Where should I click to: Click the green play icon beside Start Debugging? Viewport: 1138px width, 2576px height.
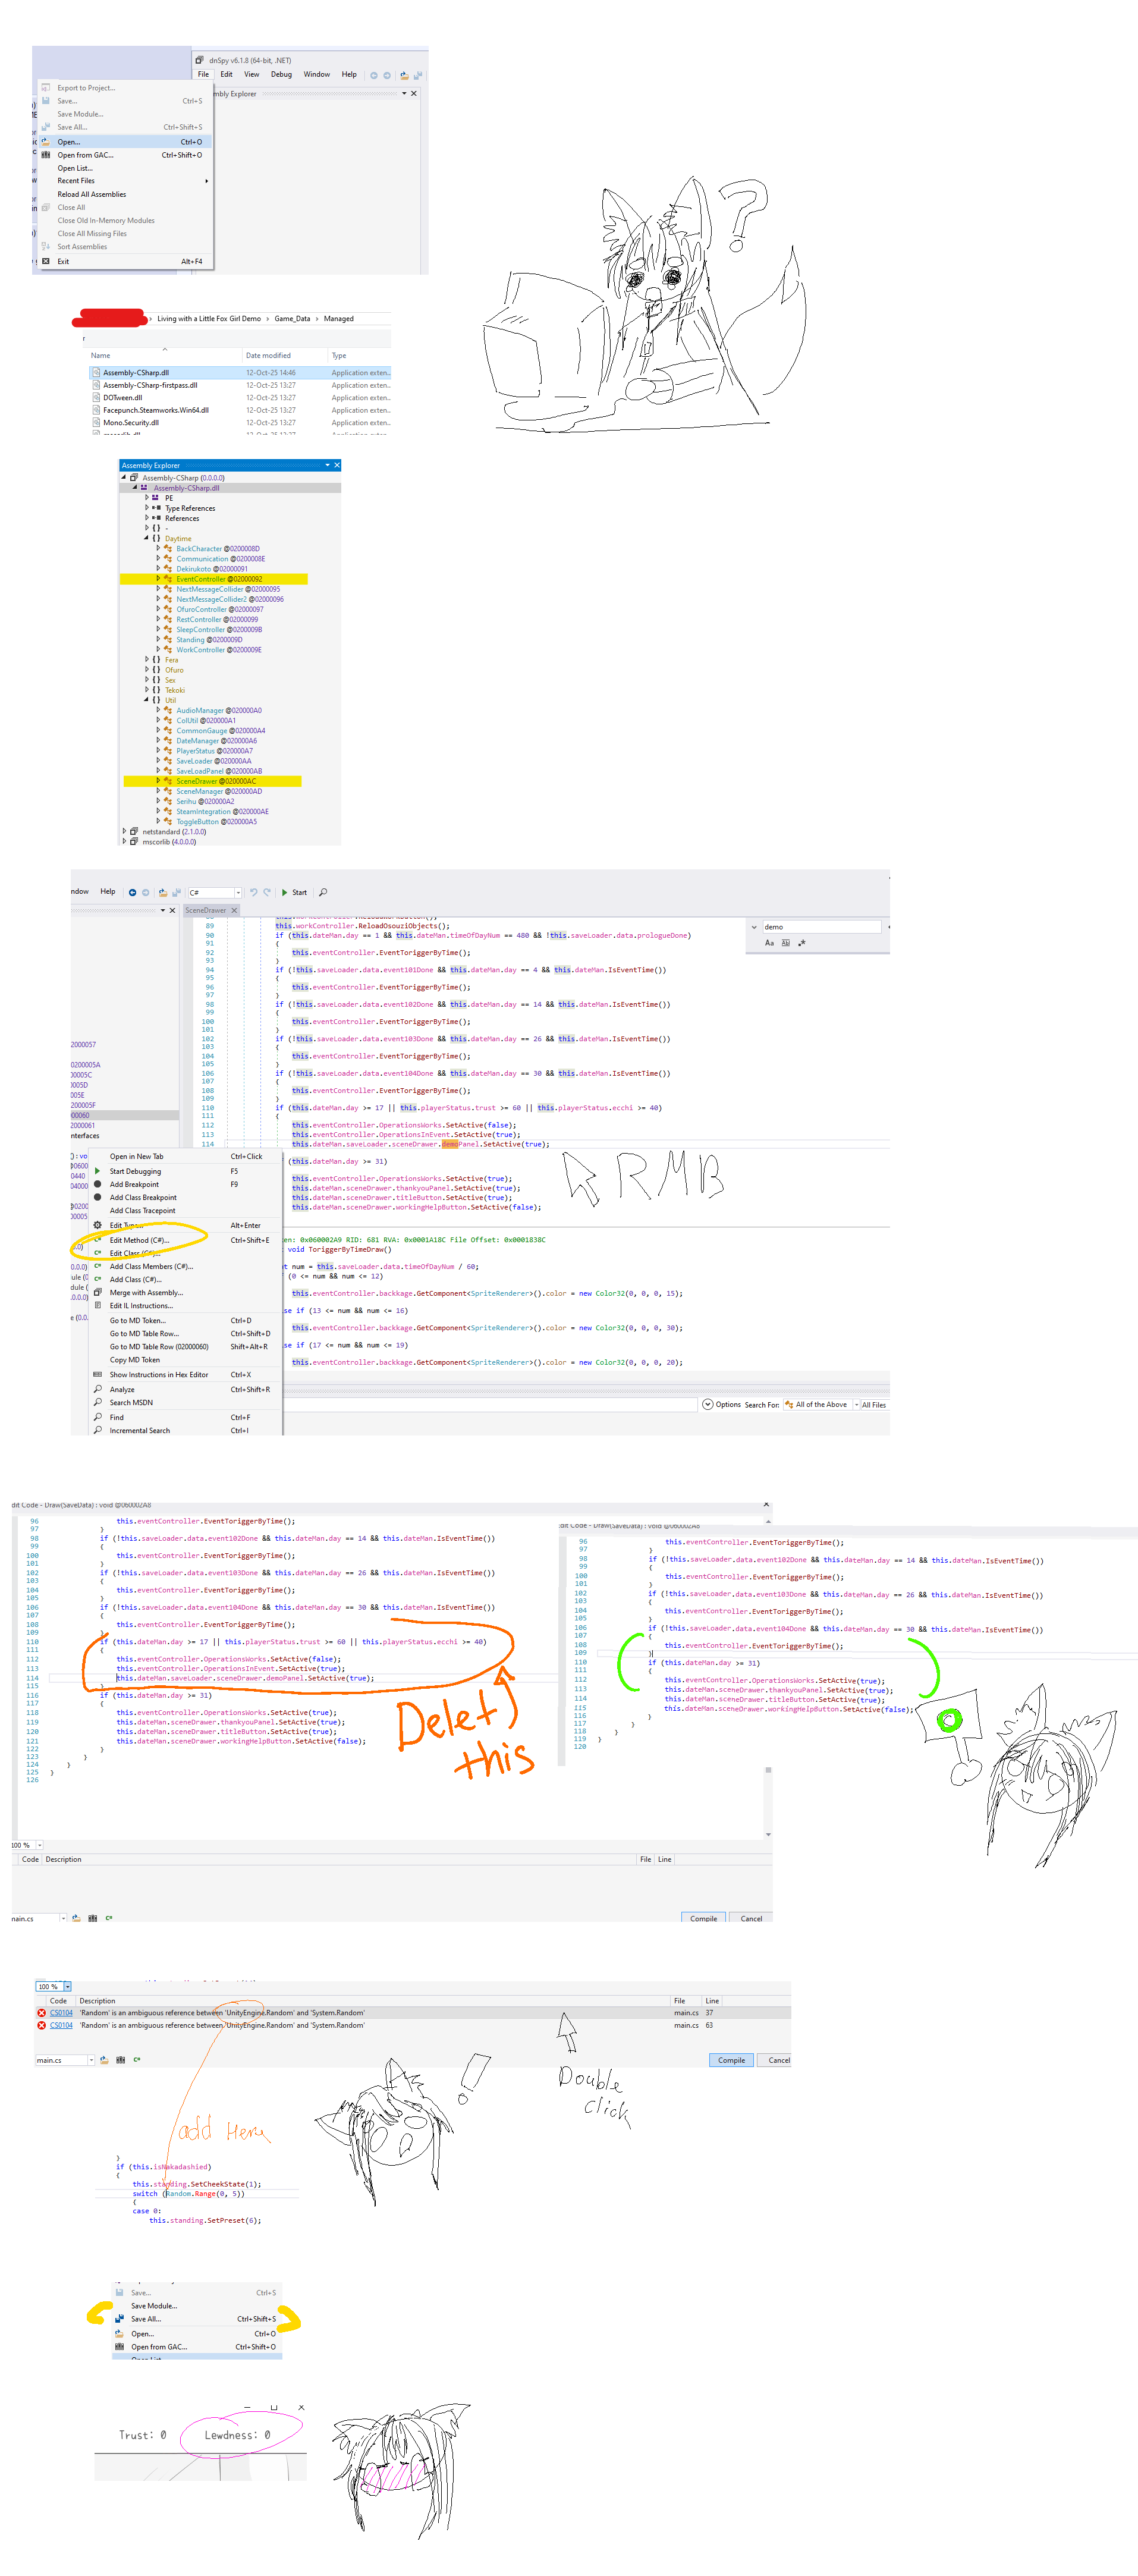tap(97, 1171)
